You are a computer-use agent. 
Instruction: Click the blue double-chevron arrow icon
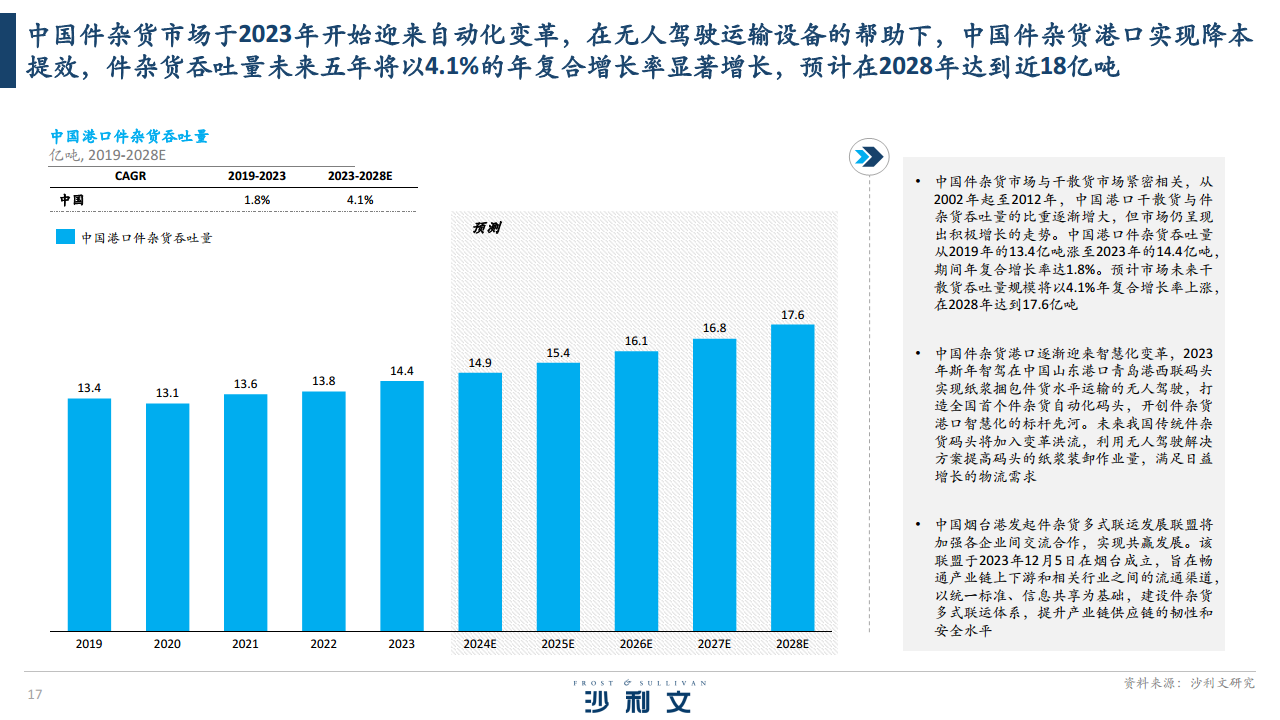point(868,157)
